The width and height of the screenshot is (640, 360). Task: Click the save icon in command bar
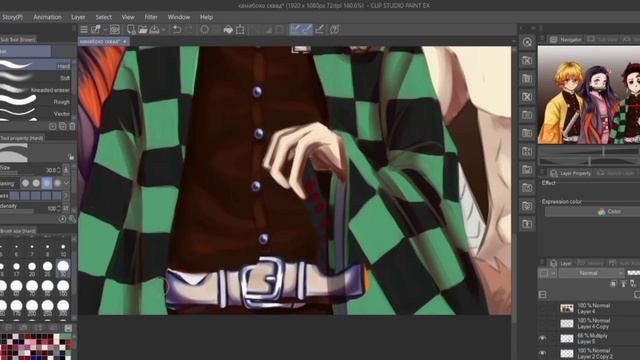pyautogui.click(x=154, y=29)
